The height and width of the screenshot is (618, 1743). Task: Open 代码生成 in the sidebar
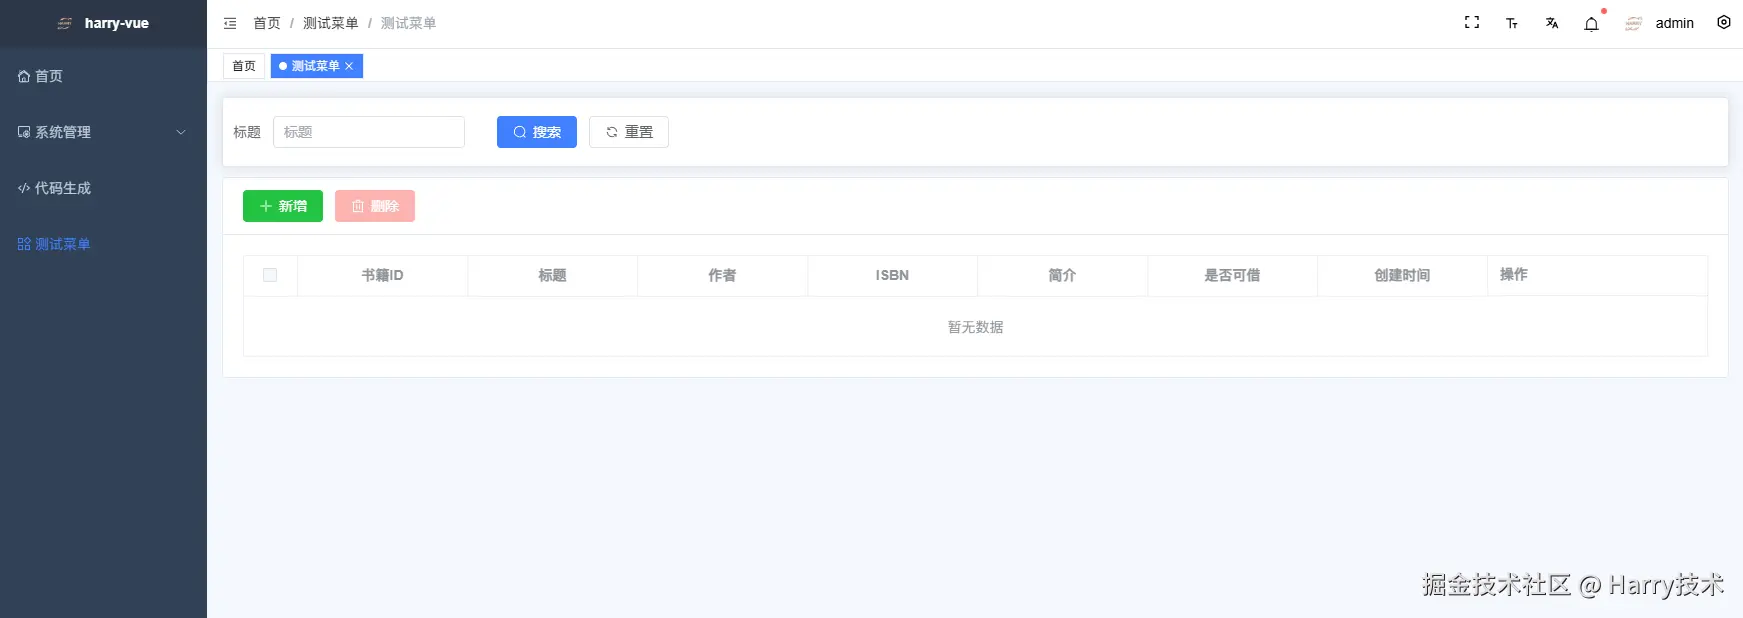coord(103,188)
